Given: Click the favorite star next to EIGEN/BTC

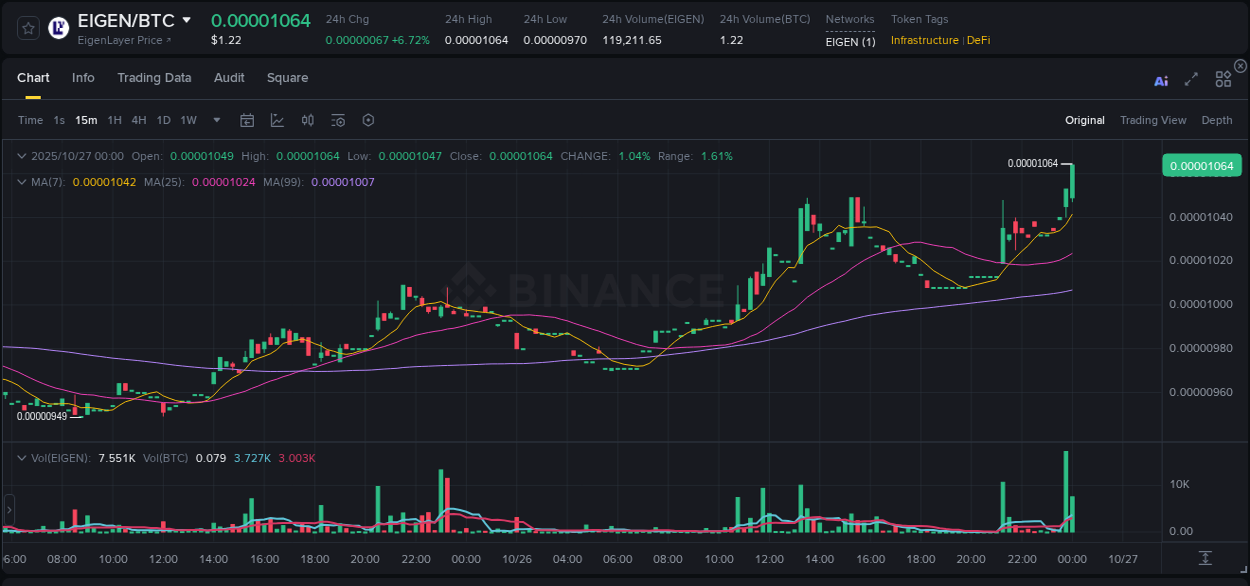Looking at the screenshot, I should [x=27, y=27].
